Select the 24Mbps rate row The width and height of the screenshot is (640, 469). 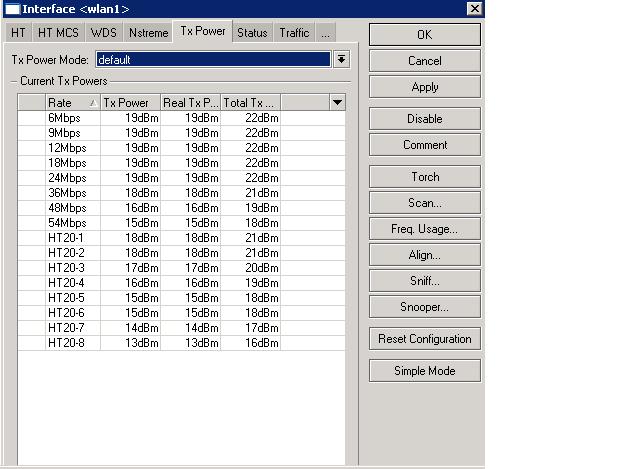[182, 178]
